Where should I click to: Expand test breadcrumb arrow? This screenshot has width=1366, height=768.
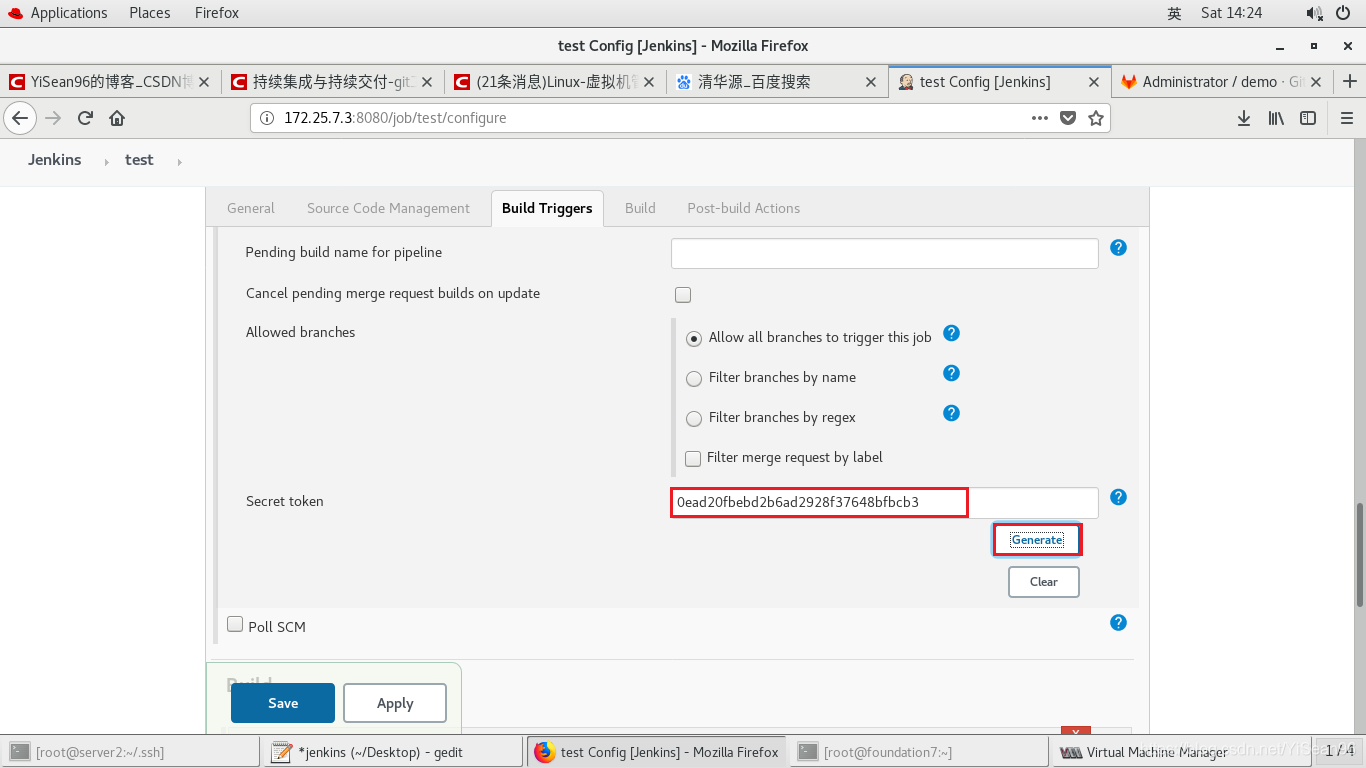[179, 161]
